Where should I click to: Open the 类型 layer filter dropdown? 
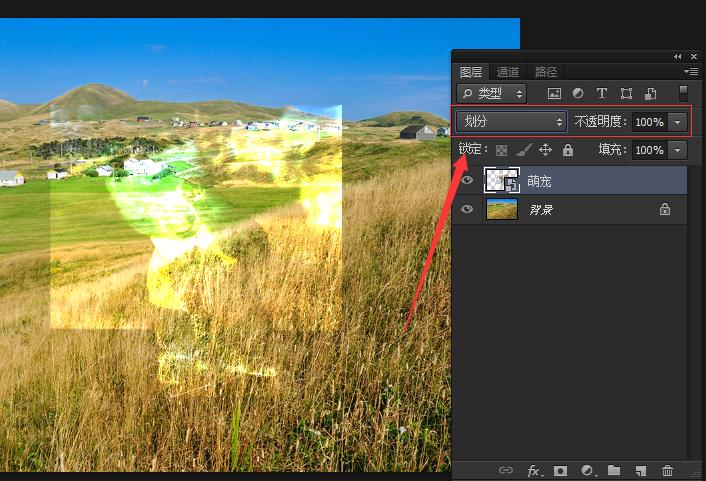point(492,93)
